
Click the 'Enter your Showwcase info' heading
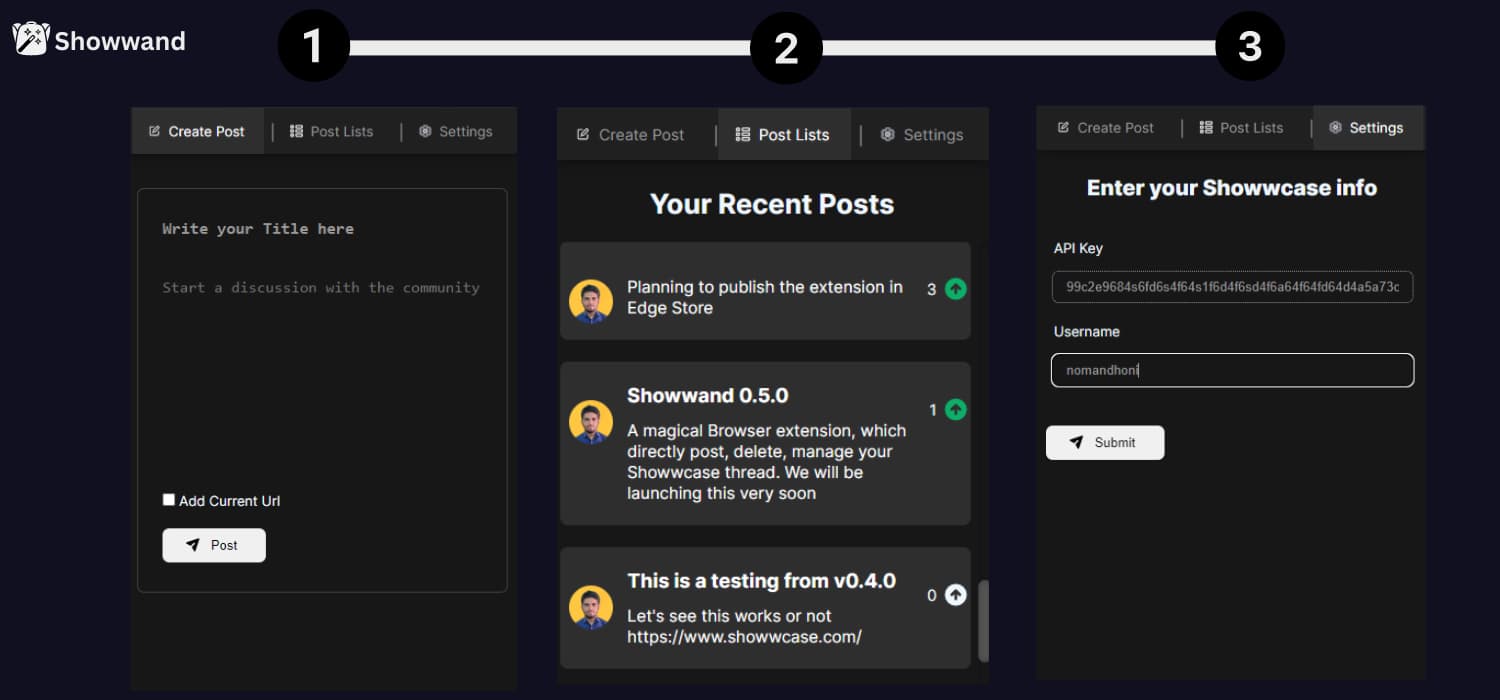1232,188
